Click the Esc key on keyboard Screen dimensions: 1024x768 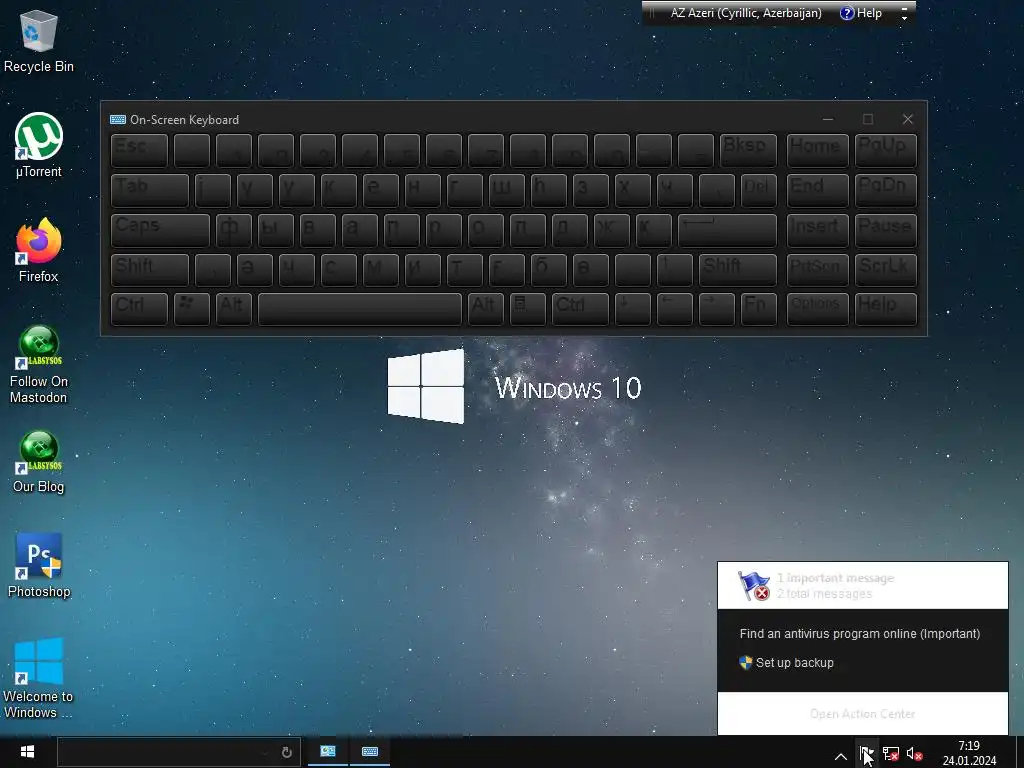click(x=139, y=150)
